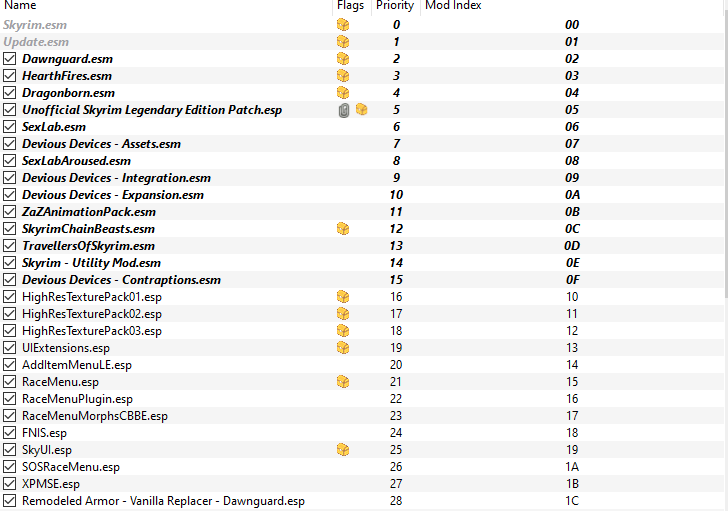Select Remodeled Armor - Vanilla Replacer - Dawnguard.esp
Image resolution: width=728 pixels, height=511 pixels.
[x=163, y=501]
